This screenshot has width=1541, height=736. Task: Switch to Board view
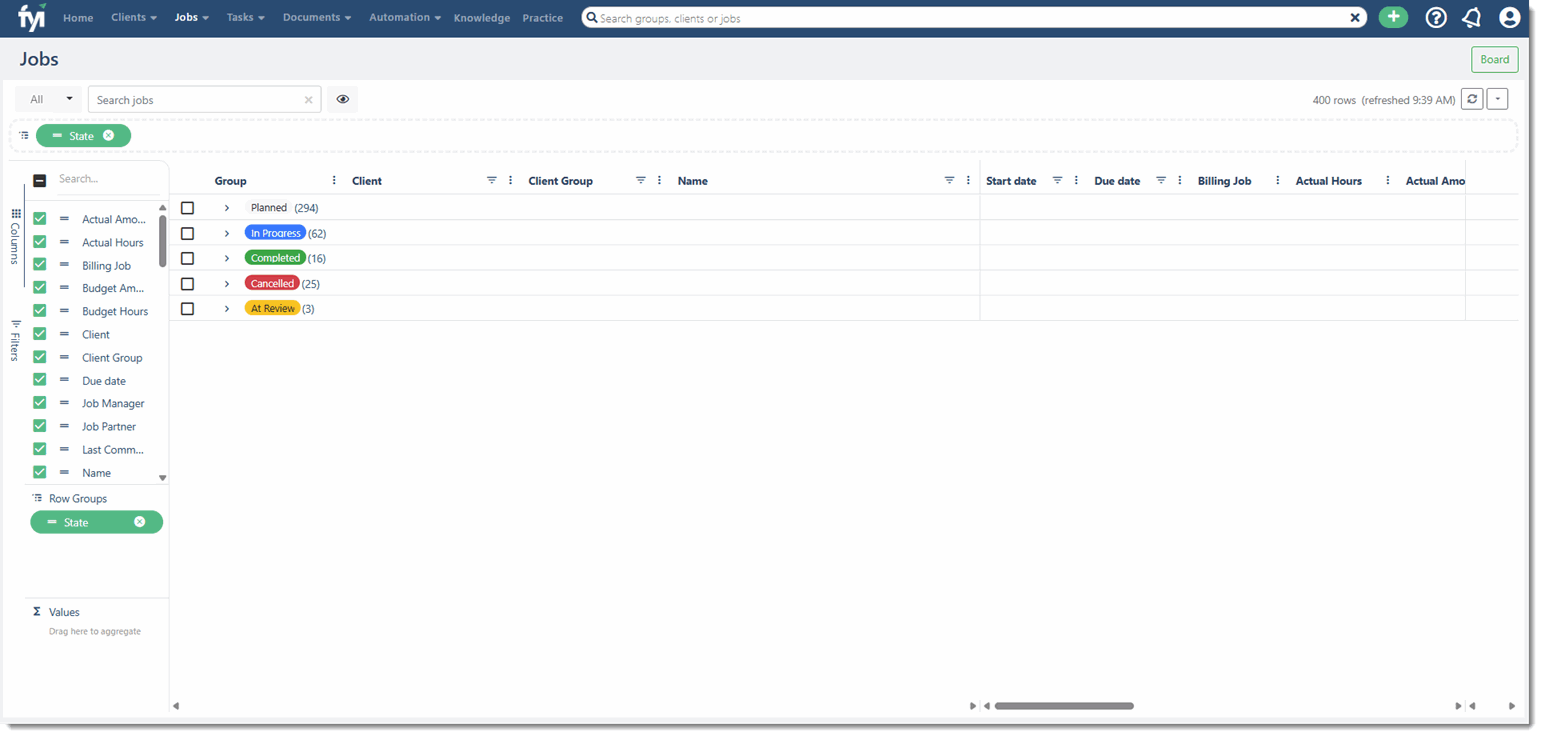pyautogui.click(x=1495, y=60)
